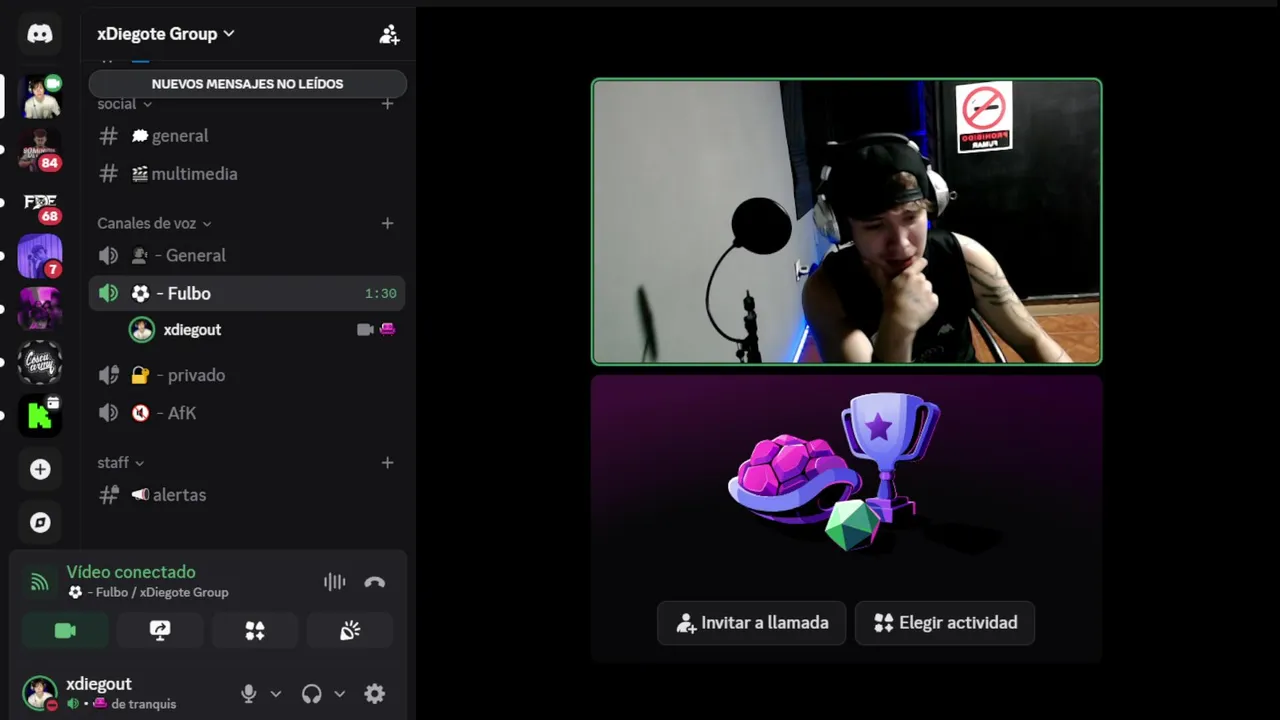The width and height of the screenshot is (1280, 720).
Task: Open microphone input options chevron
Action: [x=276, y=694]
